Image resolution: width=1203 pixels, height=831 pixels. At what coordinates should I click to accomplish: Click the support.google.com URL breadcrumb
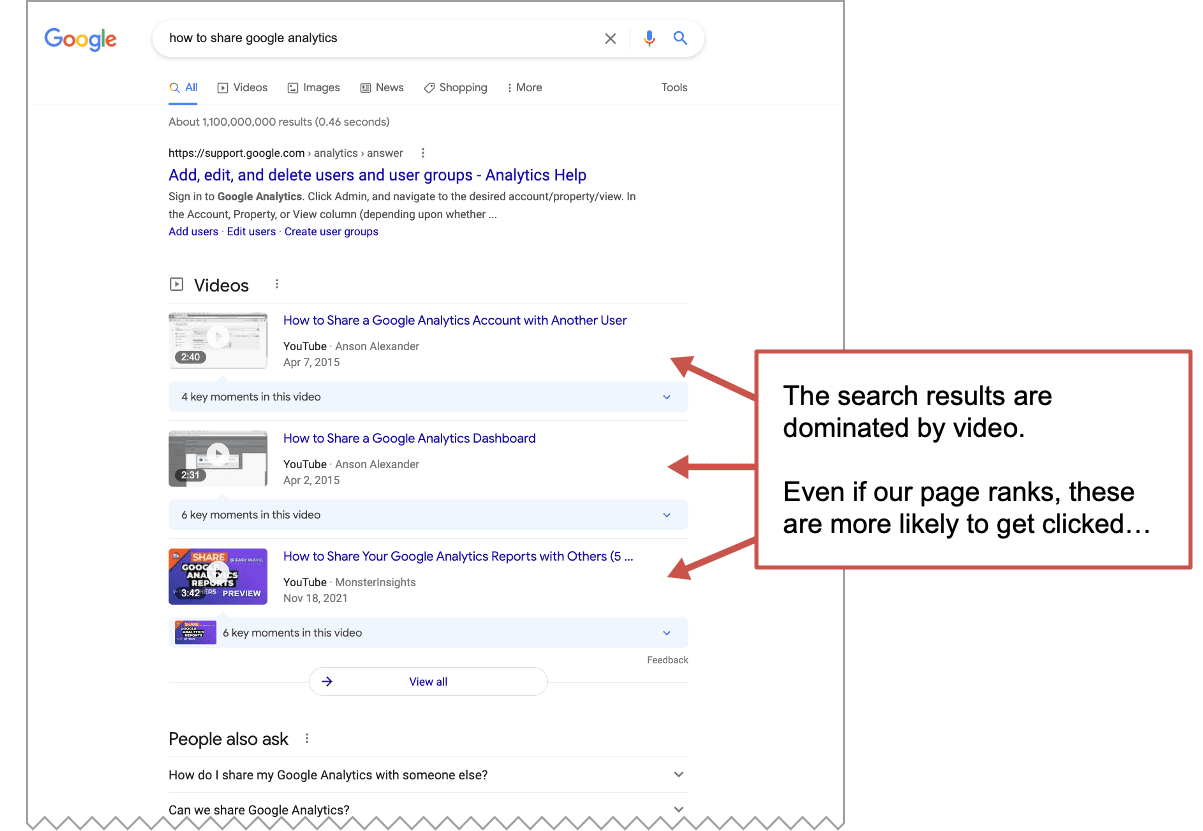(286, 153)
